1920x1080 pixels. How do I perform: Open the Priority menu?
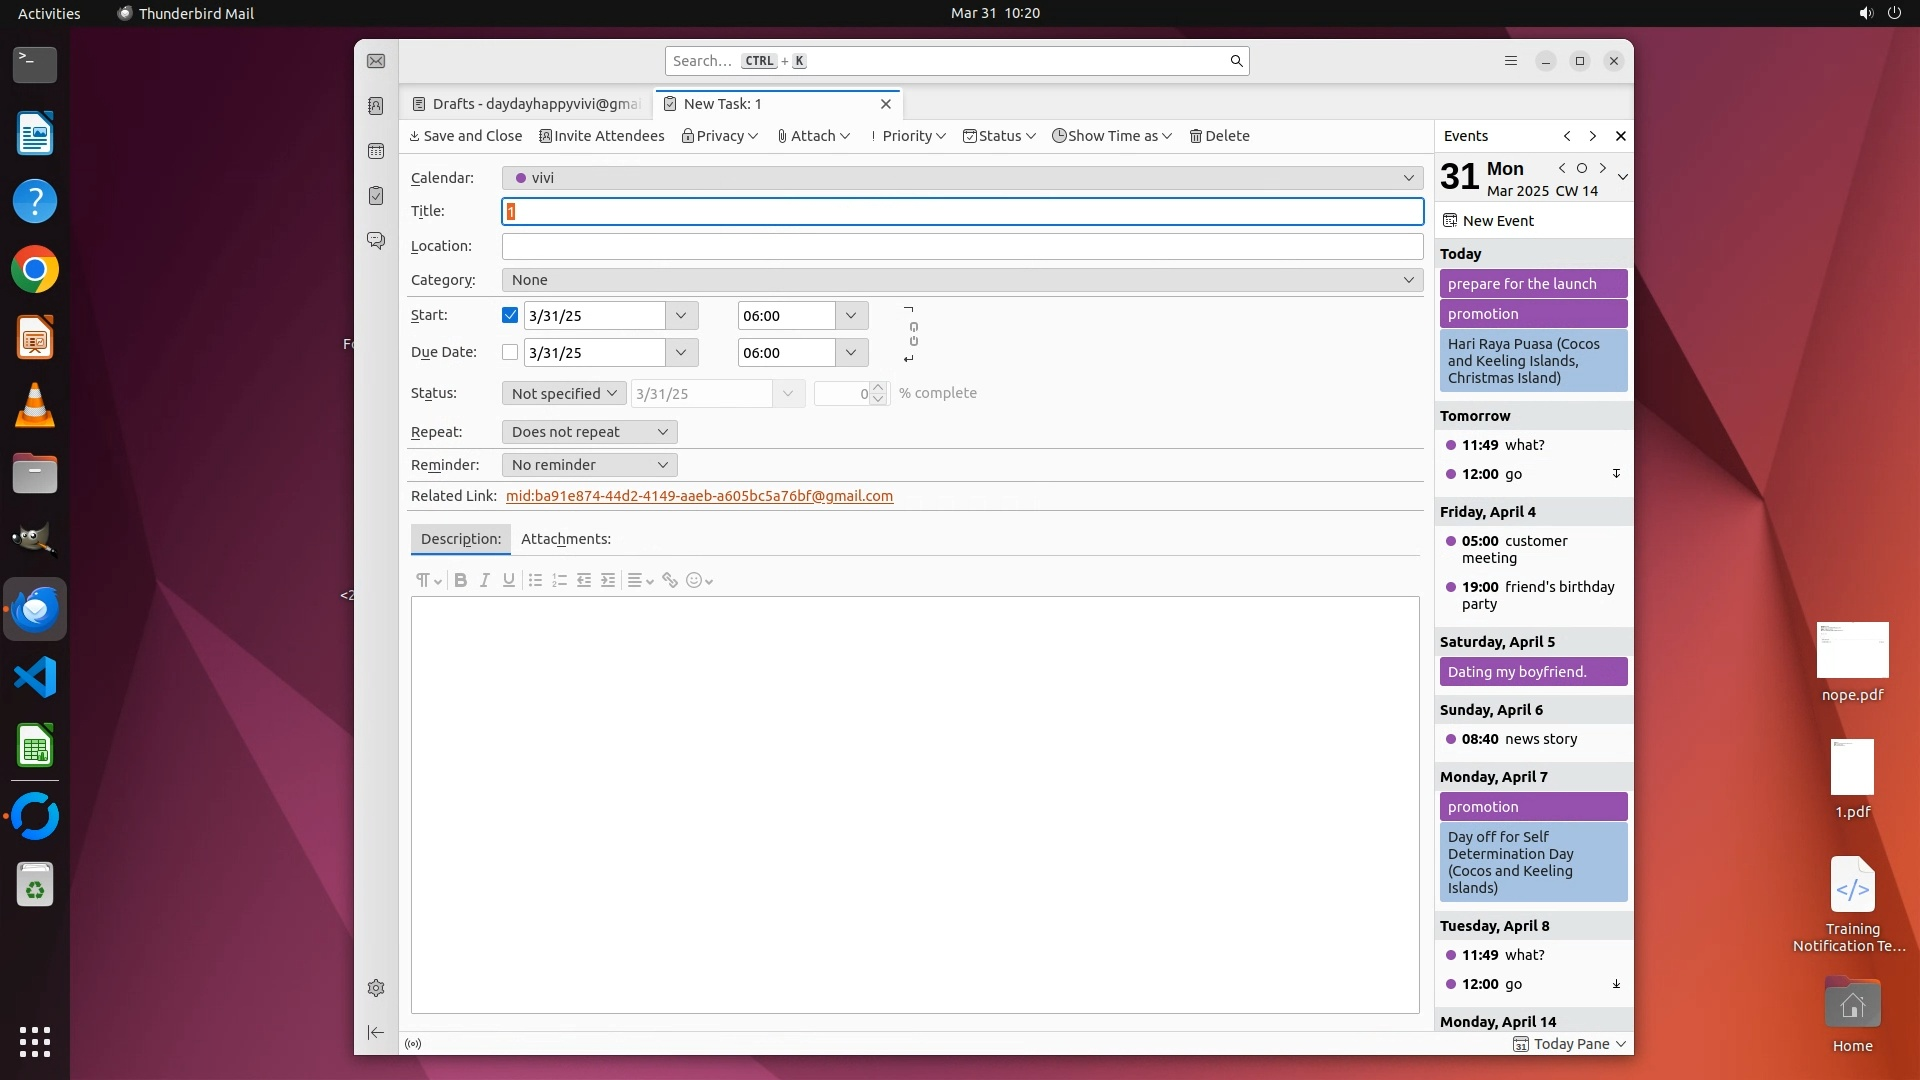(x=909, y=136)
